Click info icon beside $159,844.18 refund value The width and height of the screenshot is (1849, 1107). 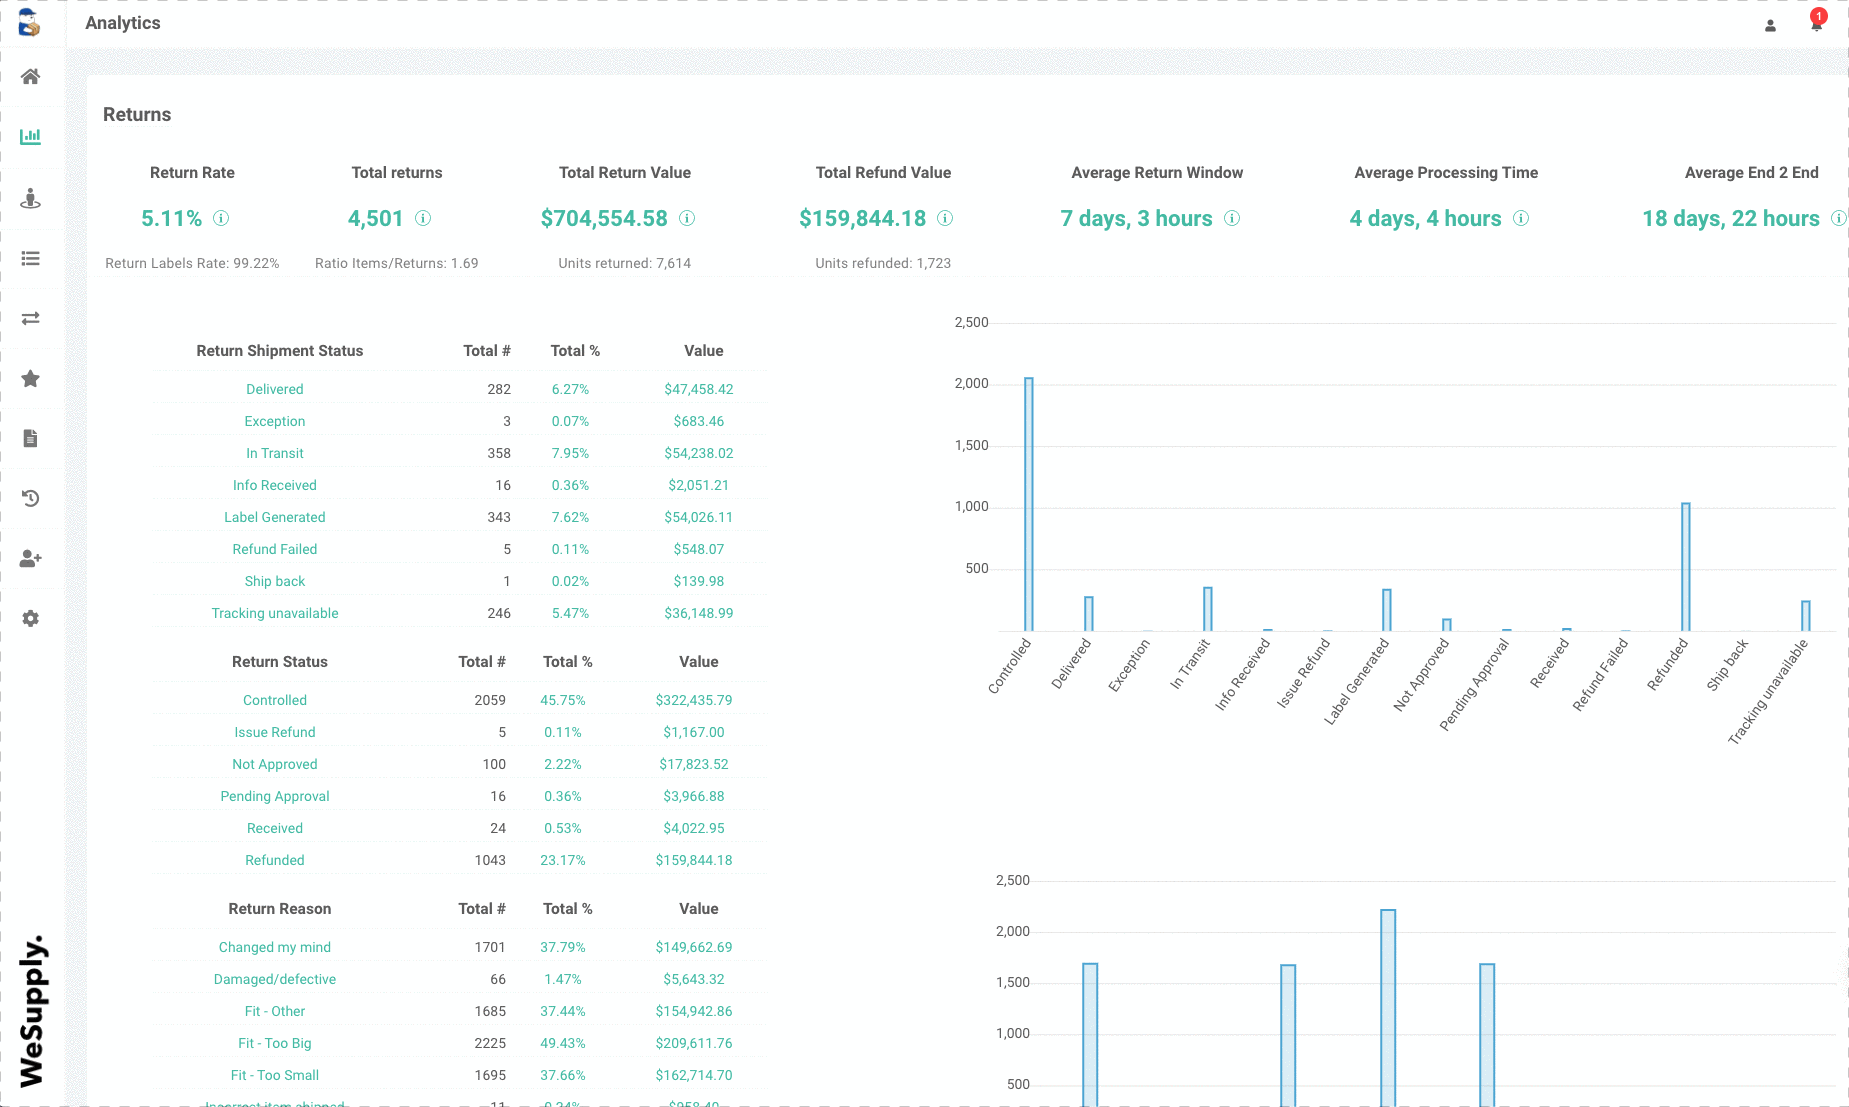tap(945, 218)
